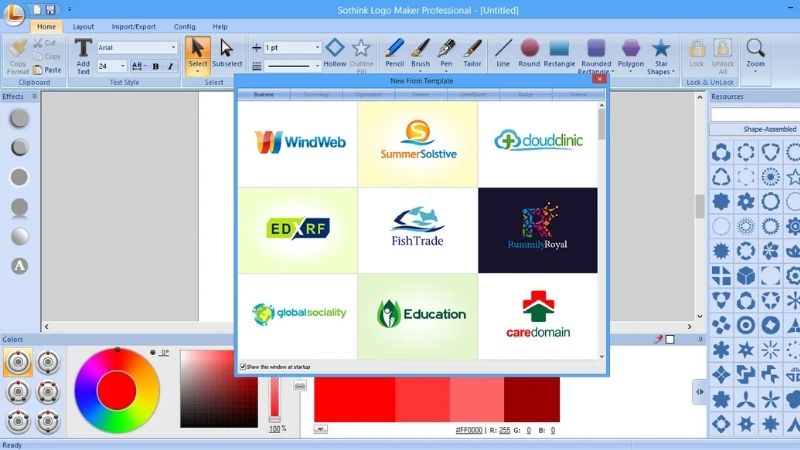Choose the Brush tool

pyautogui.click(x=421, y=52)
